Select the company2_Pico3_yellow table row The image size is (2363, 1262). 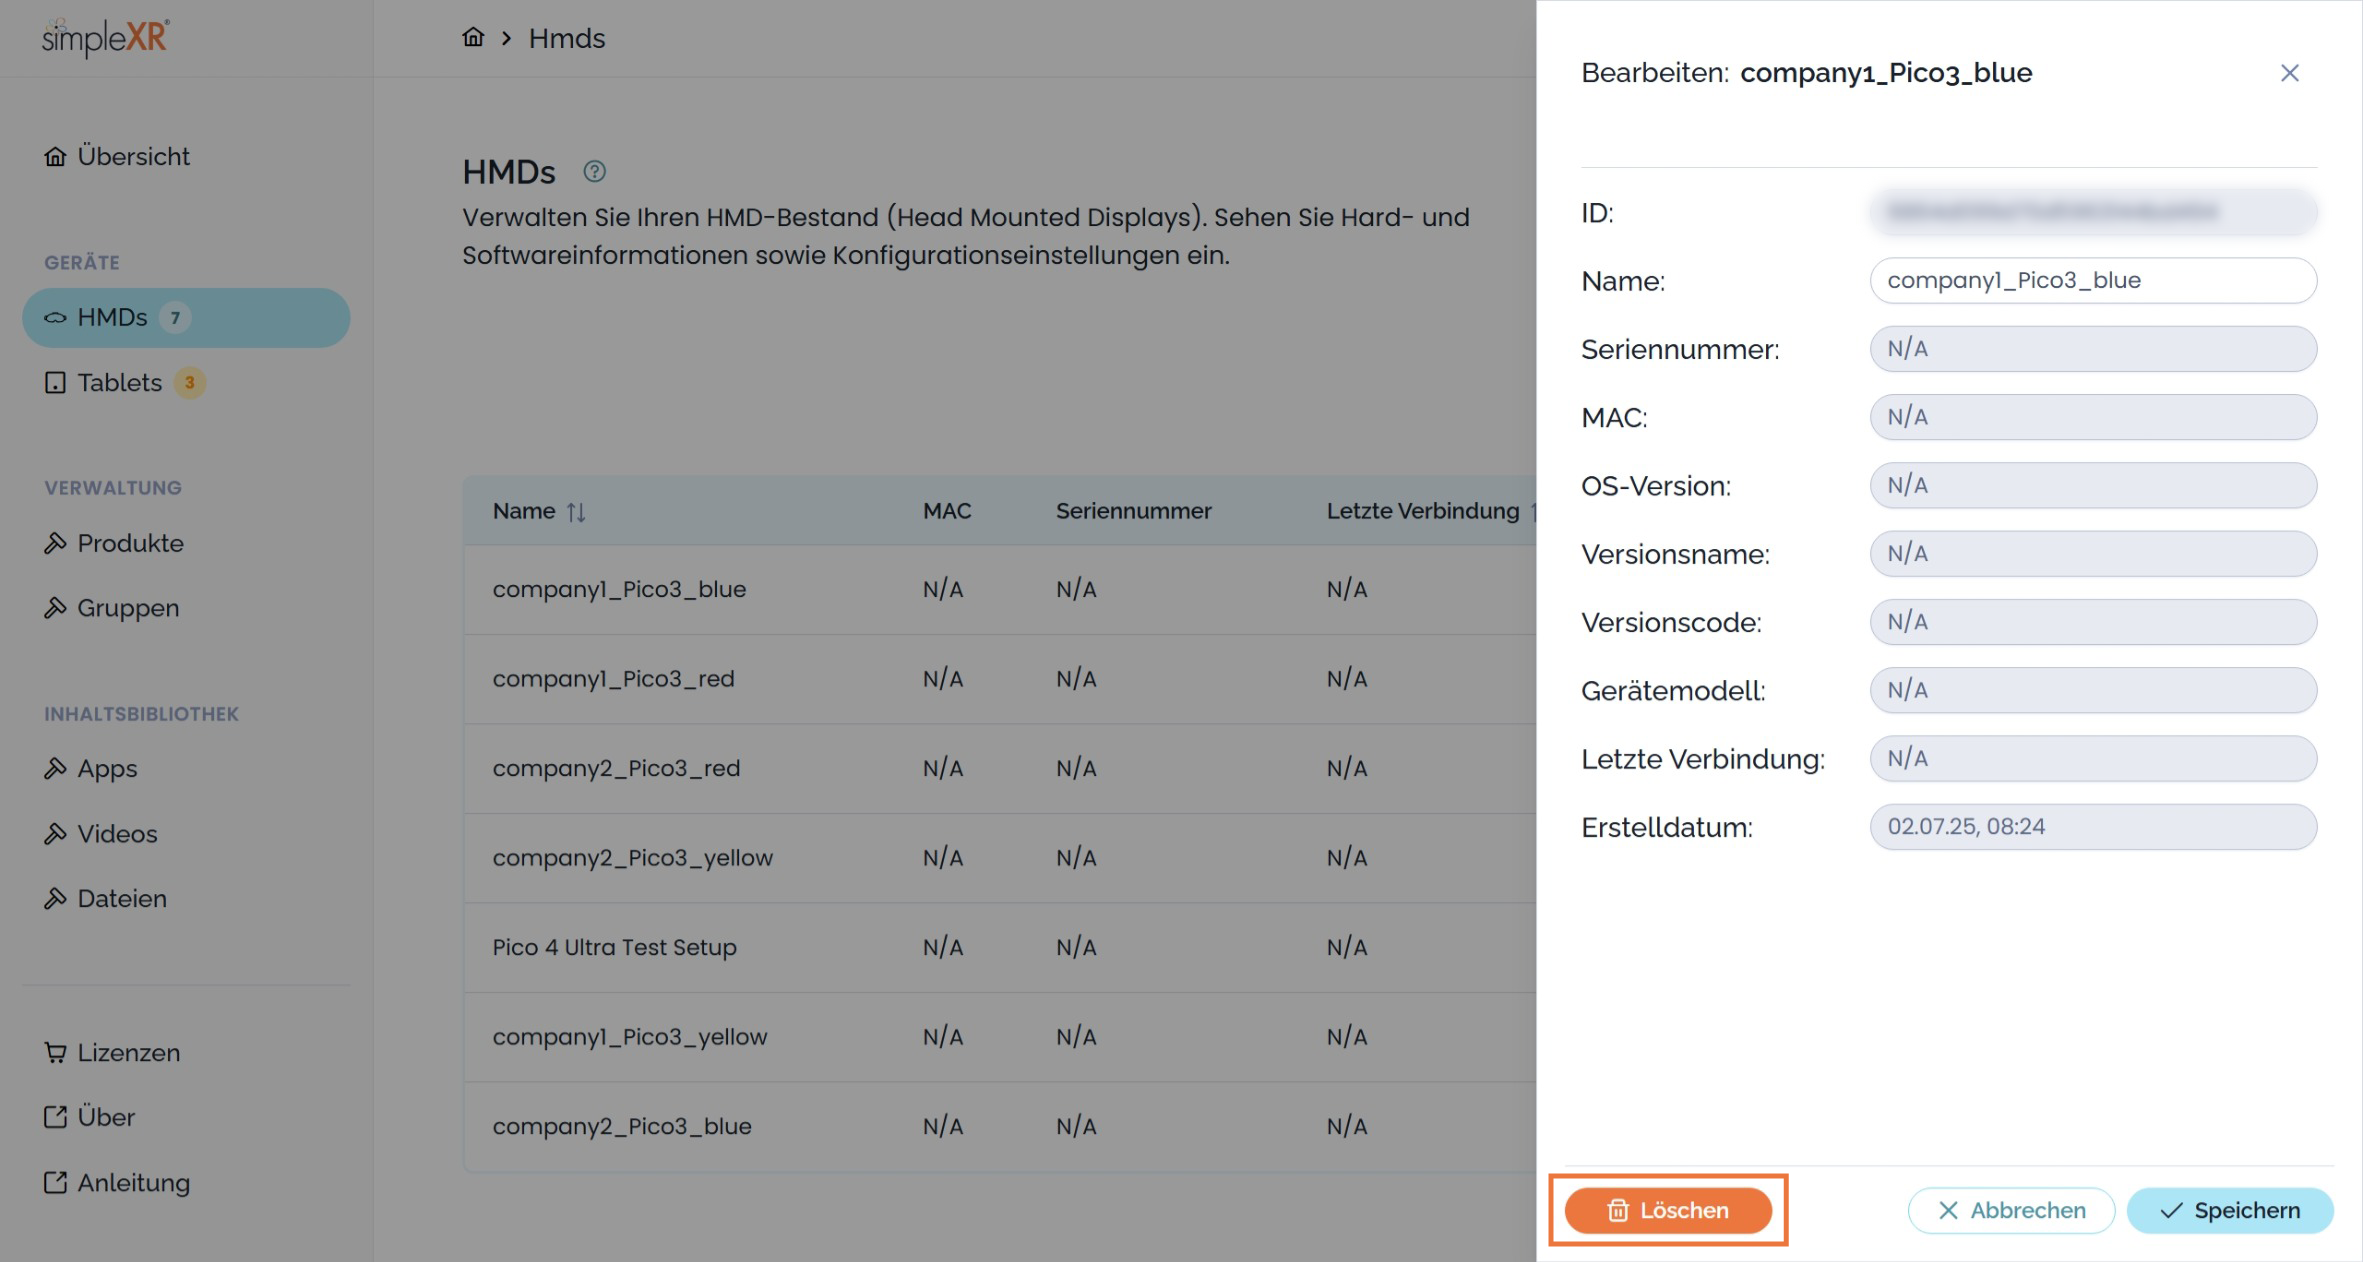coord(633,858)
